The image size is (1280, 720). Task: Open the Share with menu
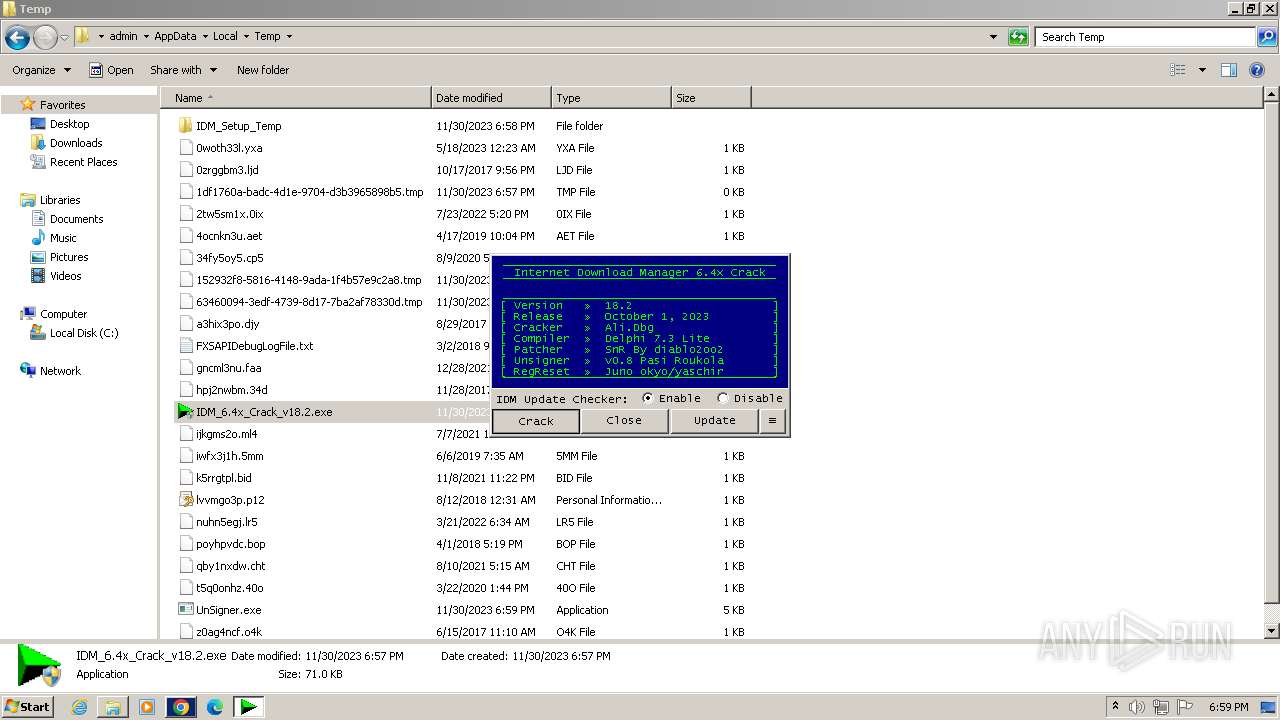183,70
